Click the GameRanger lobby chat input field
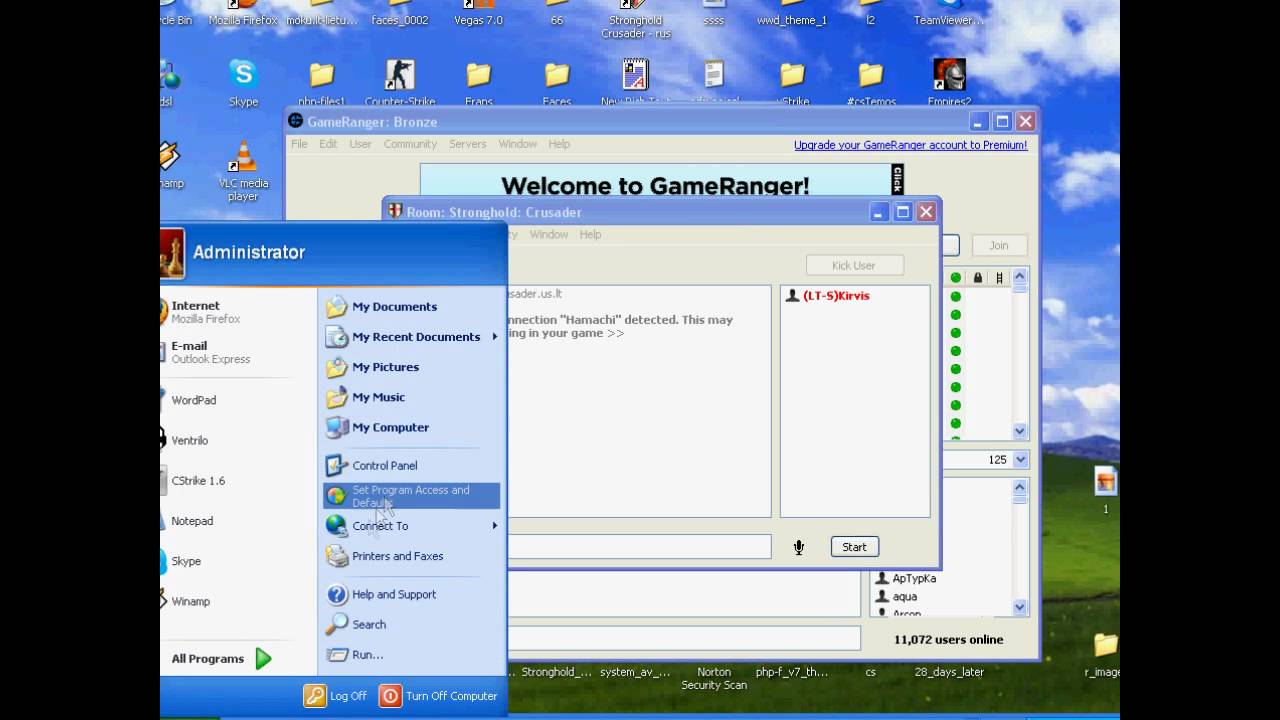The width and height of the screenshot is (1280, 720). (x=684, y=638)
